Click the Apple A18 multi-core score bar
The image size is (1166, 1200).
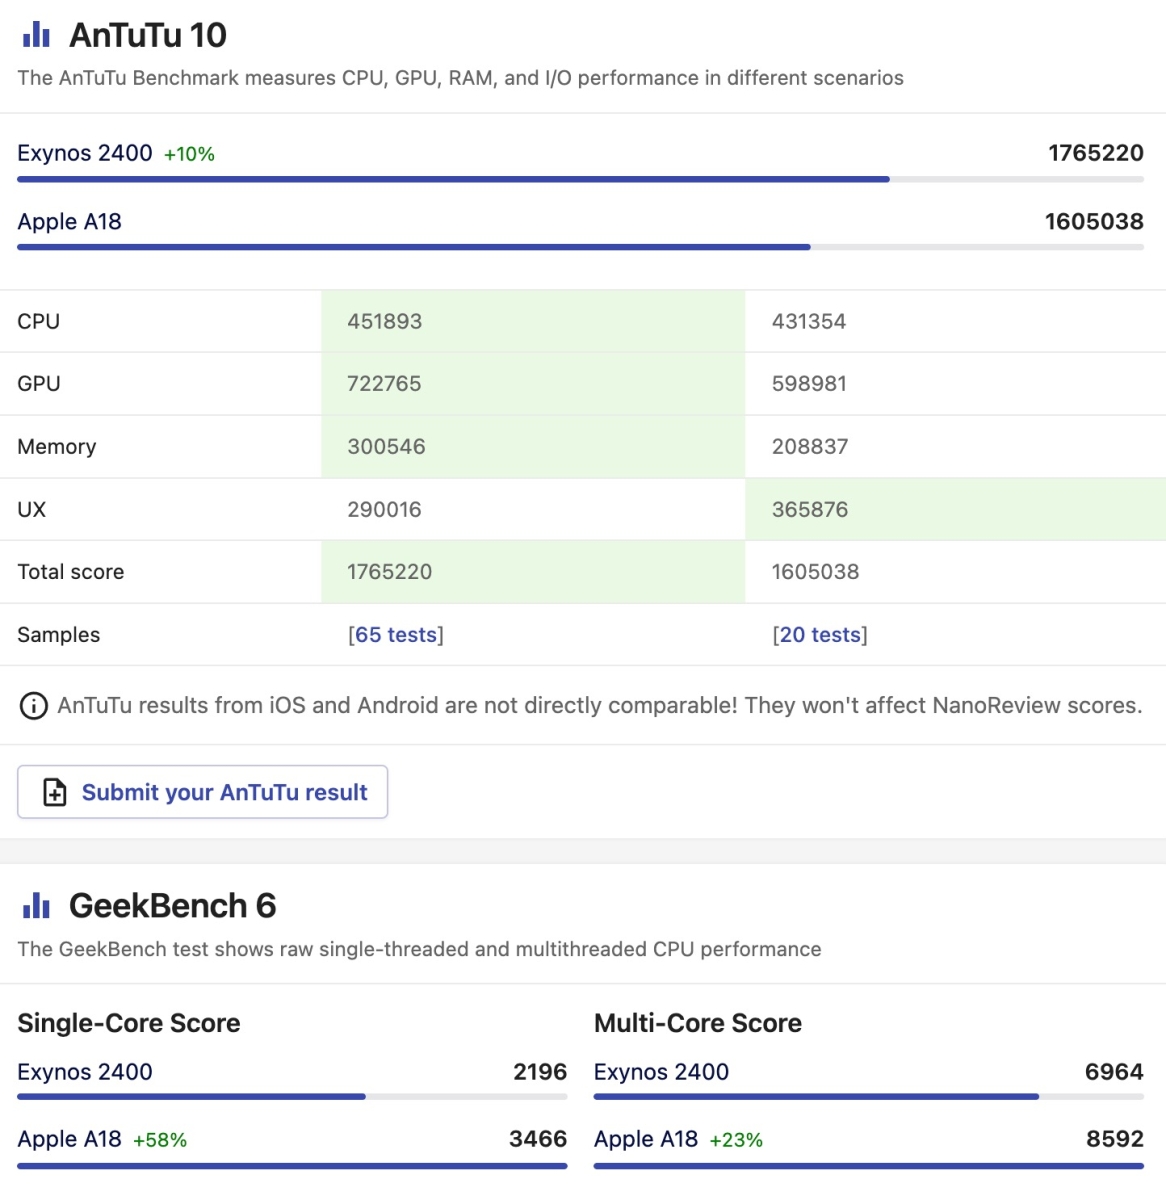pos(869,1166)
